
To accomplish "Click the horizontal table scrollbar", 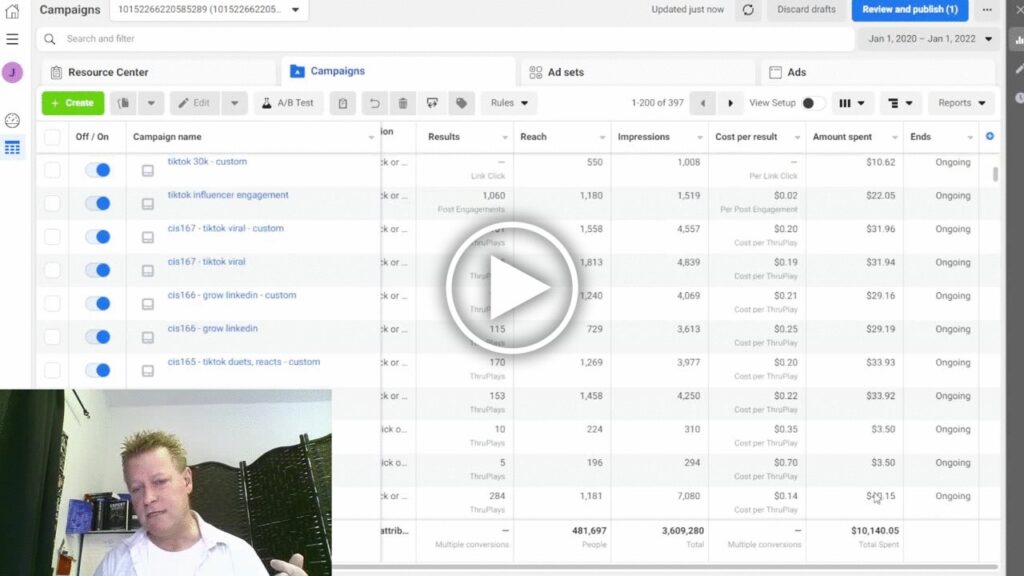I will pyautogui.click(x=665, y=567).
